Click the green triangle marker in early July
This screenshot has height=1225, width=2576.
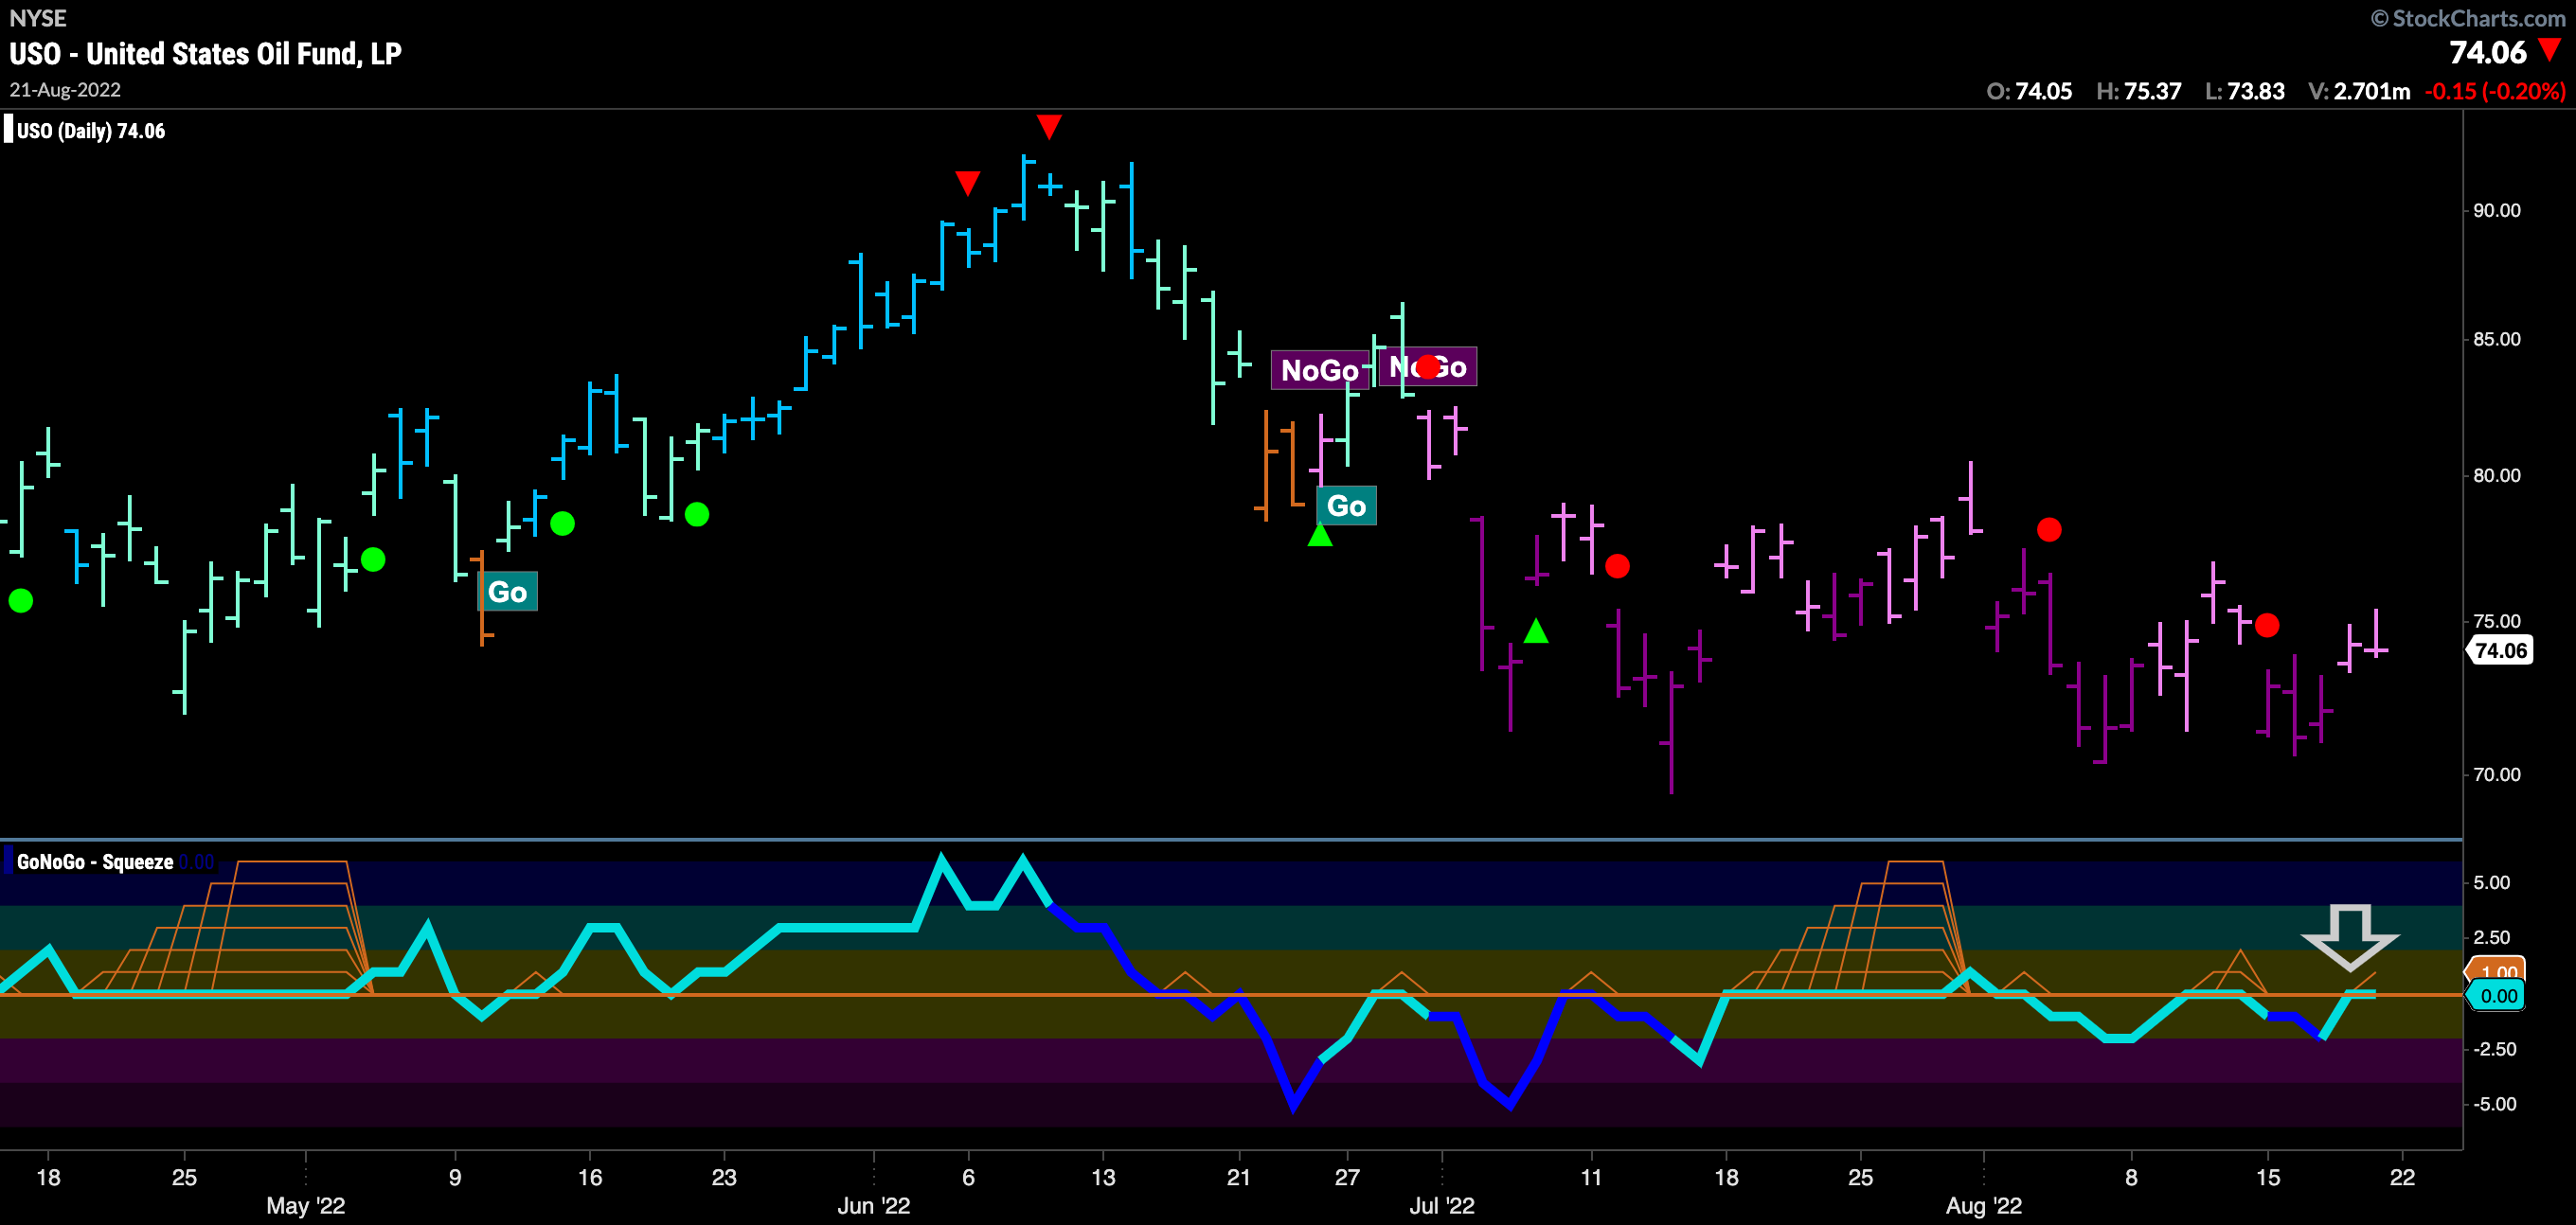[1536, 631]
